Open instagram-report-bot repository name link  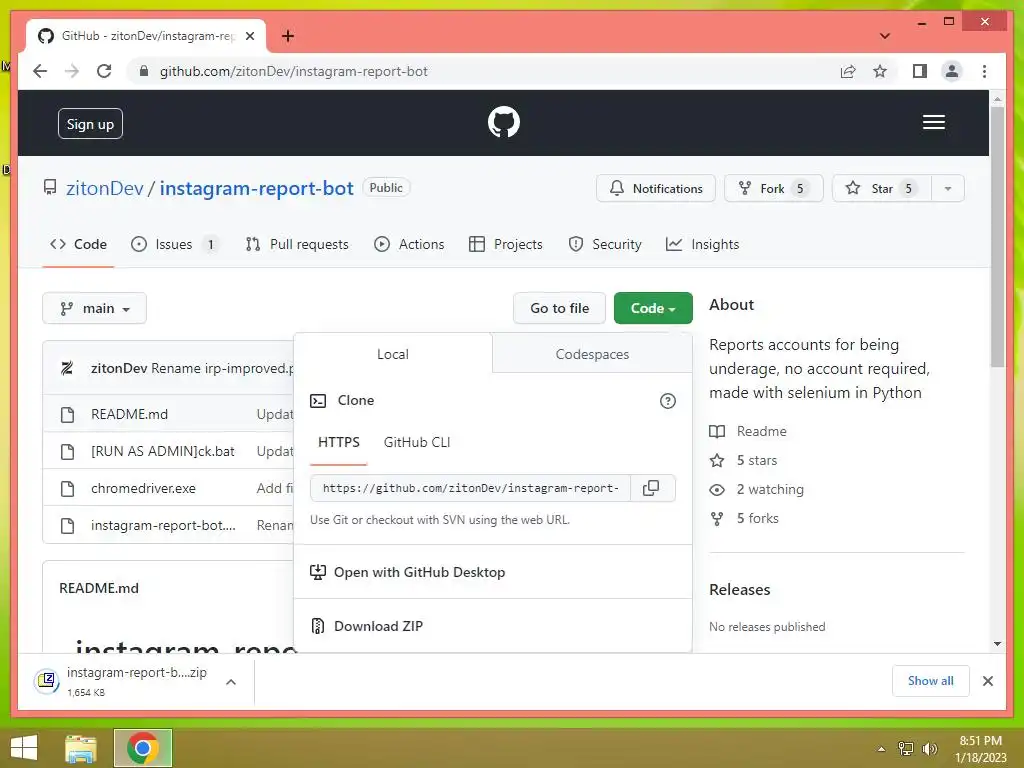[257, 189]
